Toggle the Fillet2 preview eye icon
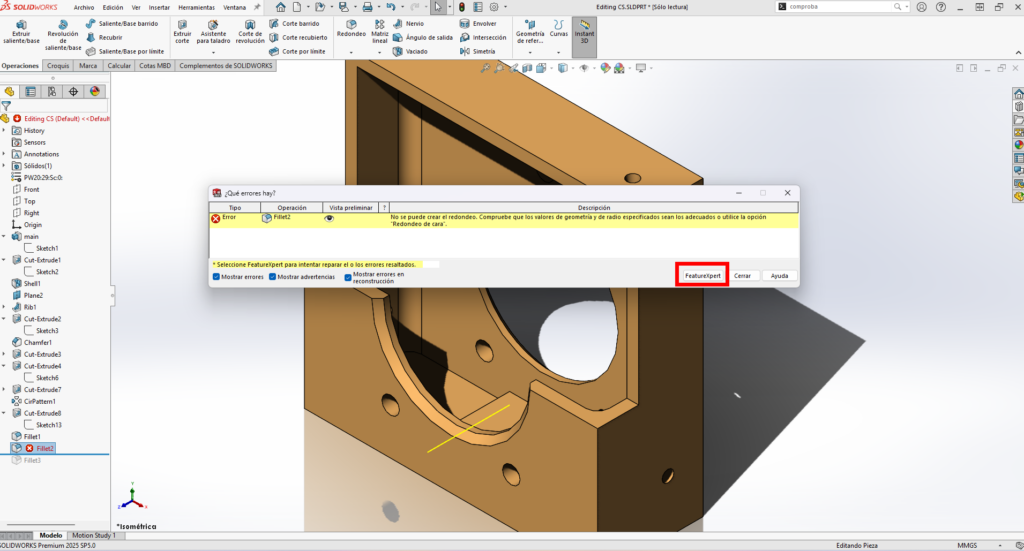This screenshot has width=1024, height=551. [329, 219]
